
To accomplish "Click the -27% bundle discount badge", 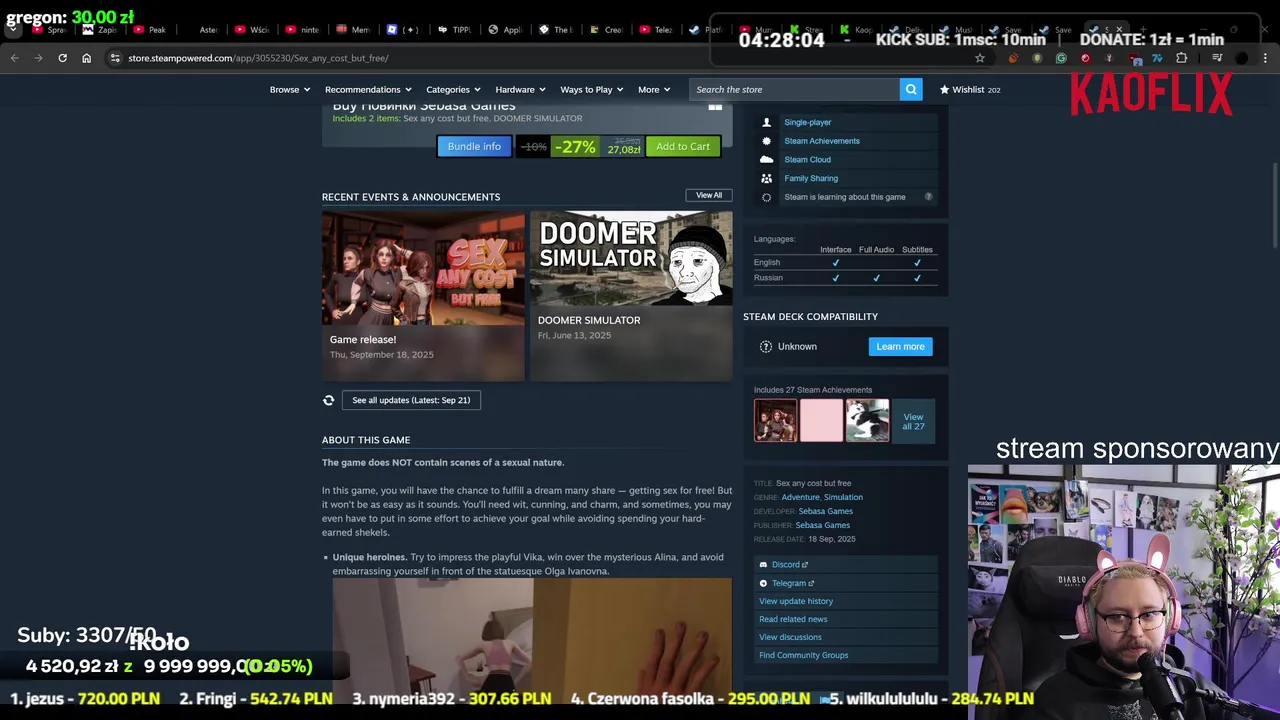I will pyautogui.click(x=575, y=147).
